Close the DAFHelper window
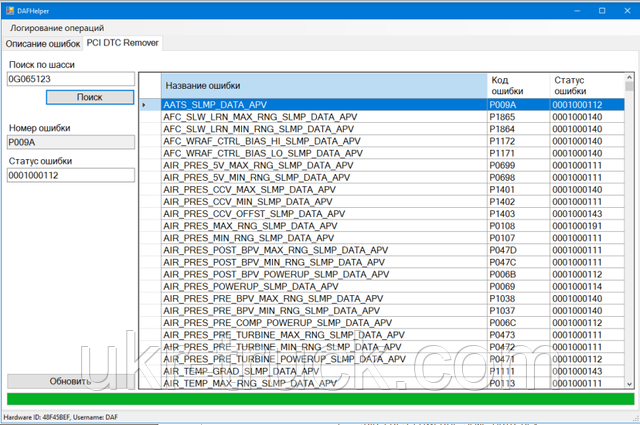Viewport: 640px width, 425px height. 627,11
